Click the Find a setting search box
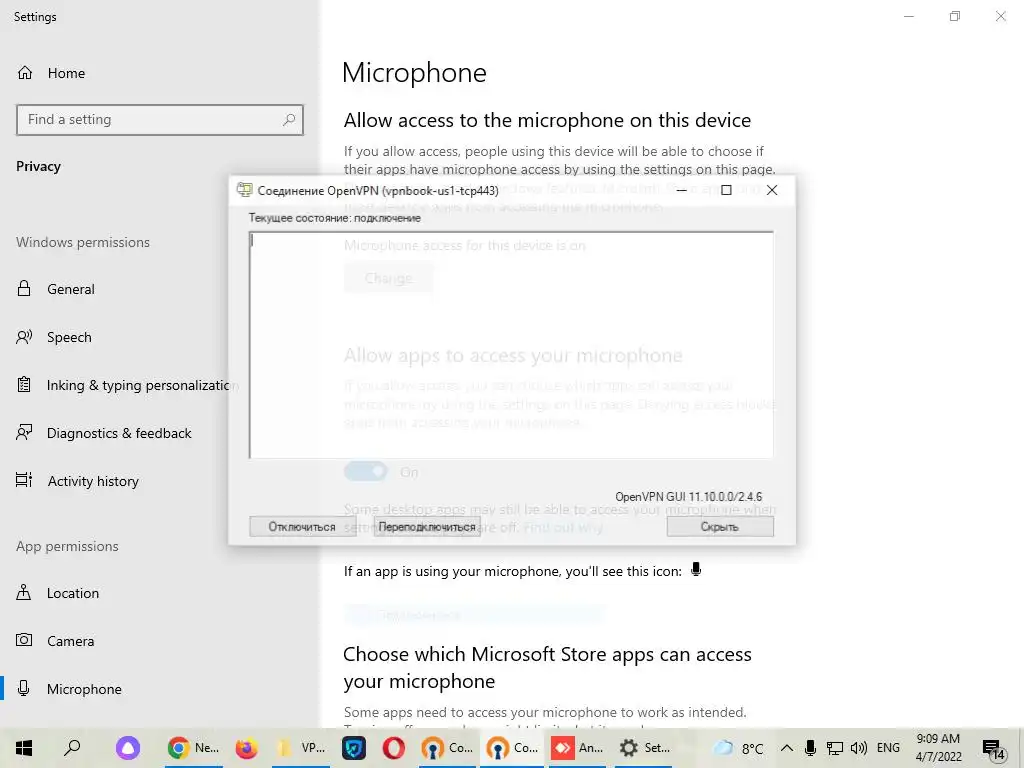Screen dimensions: 1024x768 160,120
